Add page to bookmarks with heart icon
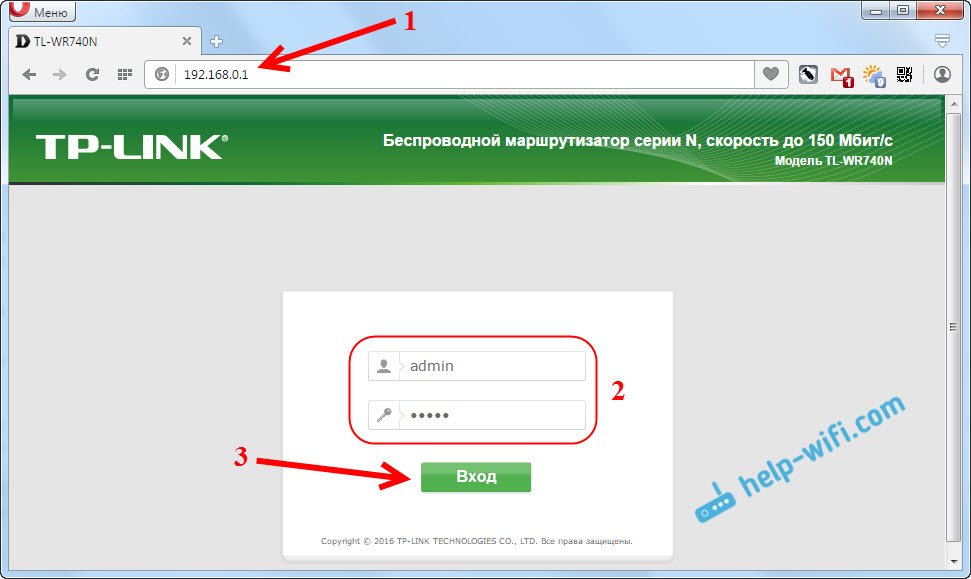This screenshot has height=579, width=971. (770, 74)
